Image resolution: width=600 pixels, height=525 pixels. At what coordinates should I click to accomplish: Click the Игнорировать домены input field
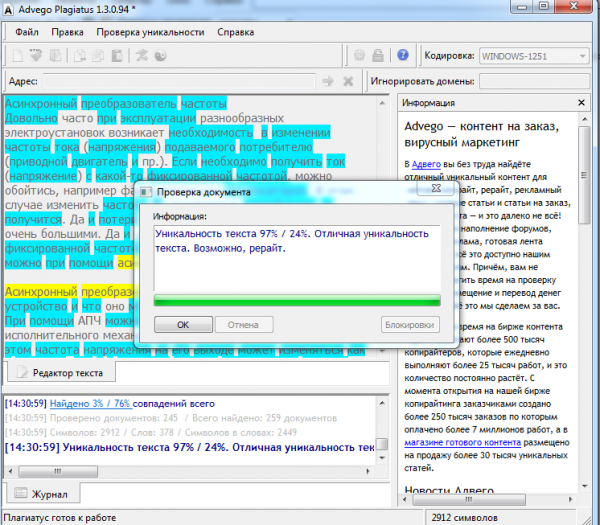534,81
